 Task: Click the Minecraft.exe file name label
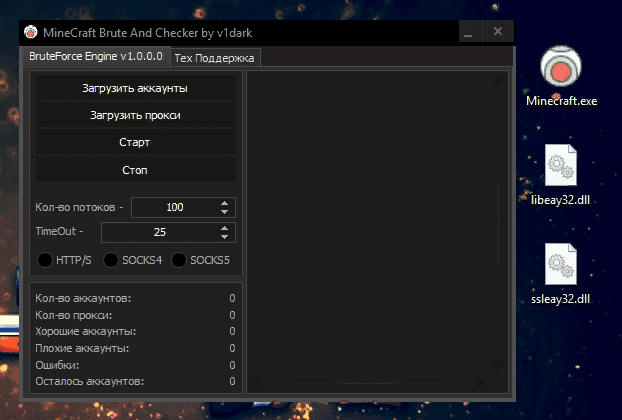(561, 101)
